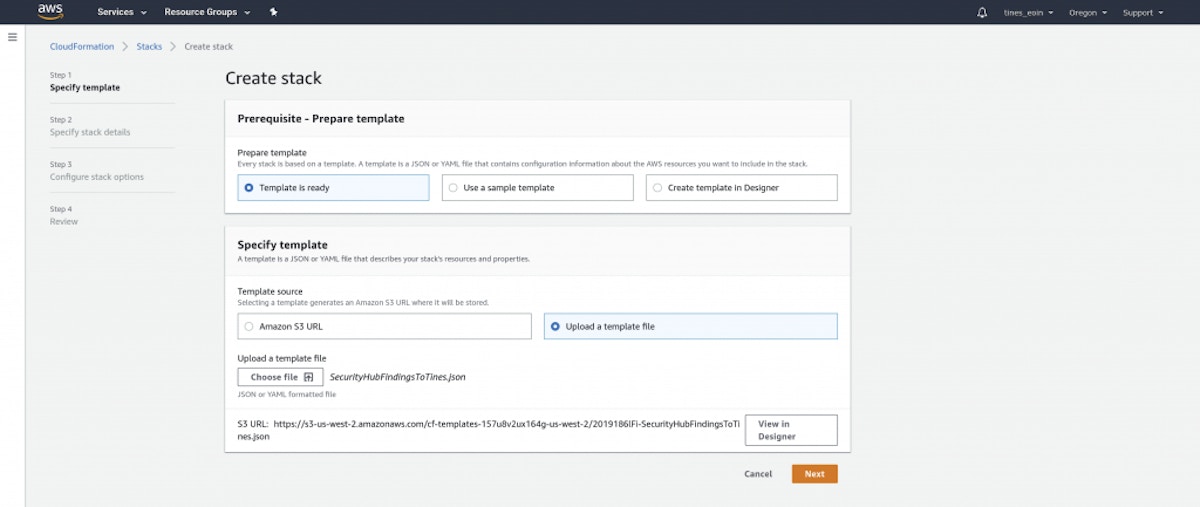Click the pin shortcuts icon
This screenshot has height=507, width=1200.
pyautogui.click(x=274, y=13)
